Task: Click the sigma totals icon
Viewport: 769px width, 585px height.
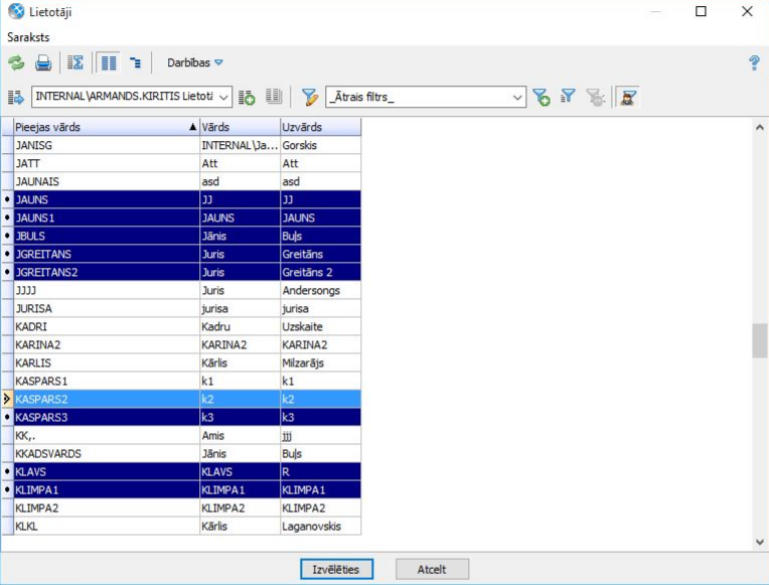Action: 75,63
